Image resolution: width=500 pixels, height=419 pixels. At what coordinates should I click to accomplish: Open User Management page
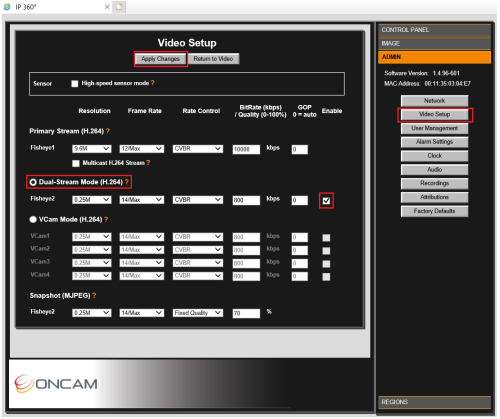[434, 128]
